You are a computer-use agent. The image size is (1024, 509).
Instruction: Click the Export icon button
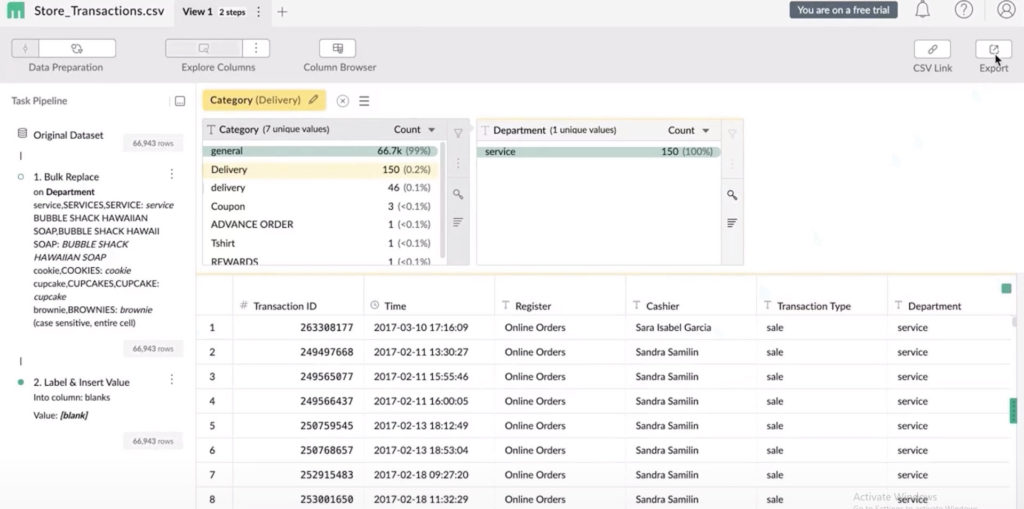coord(993,49)
